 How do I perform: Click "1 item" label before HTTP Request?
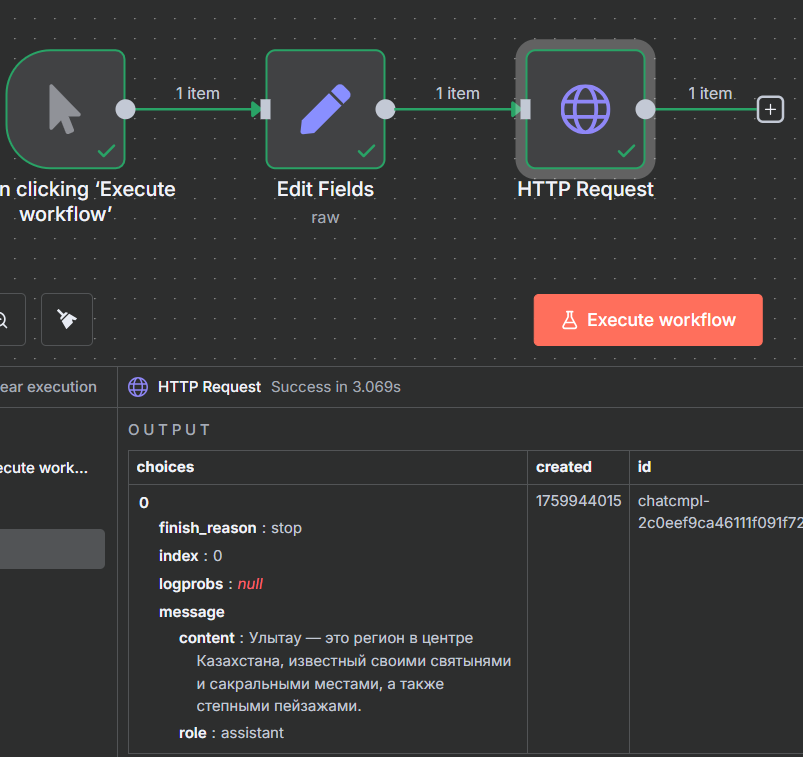pos(457,93)
